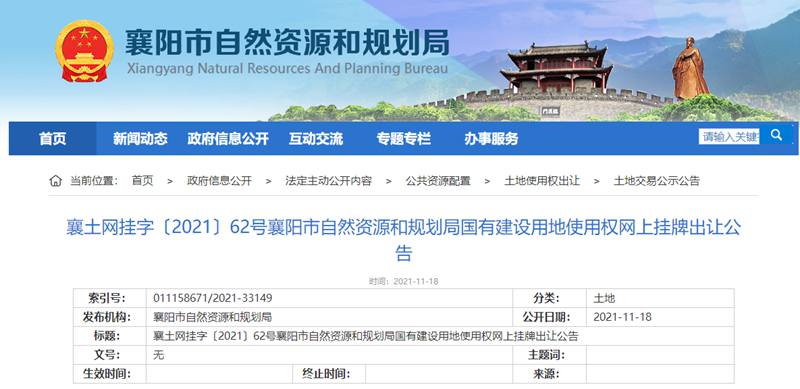Open the 政府信息公开 navigation item
This screenshot has width=800, height=389.
click(228, 138)
